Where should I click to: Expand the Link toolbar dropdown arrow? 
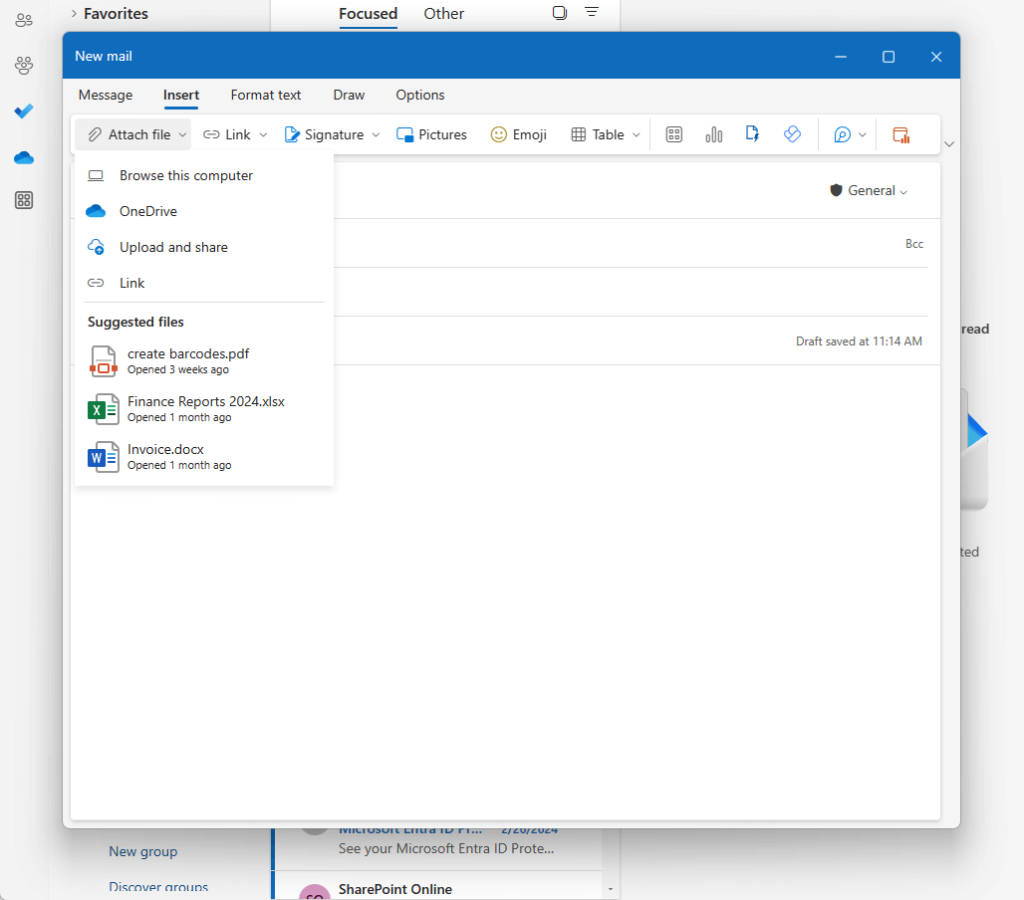tap(263, 135)
